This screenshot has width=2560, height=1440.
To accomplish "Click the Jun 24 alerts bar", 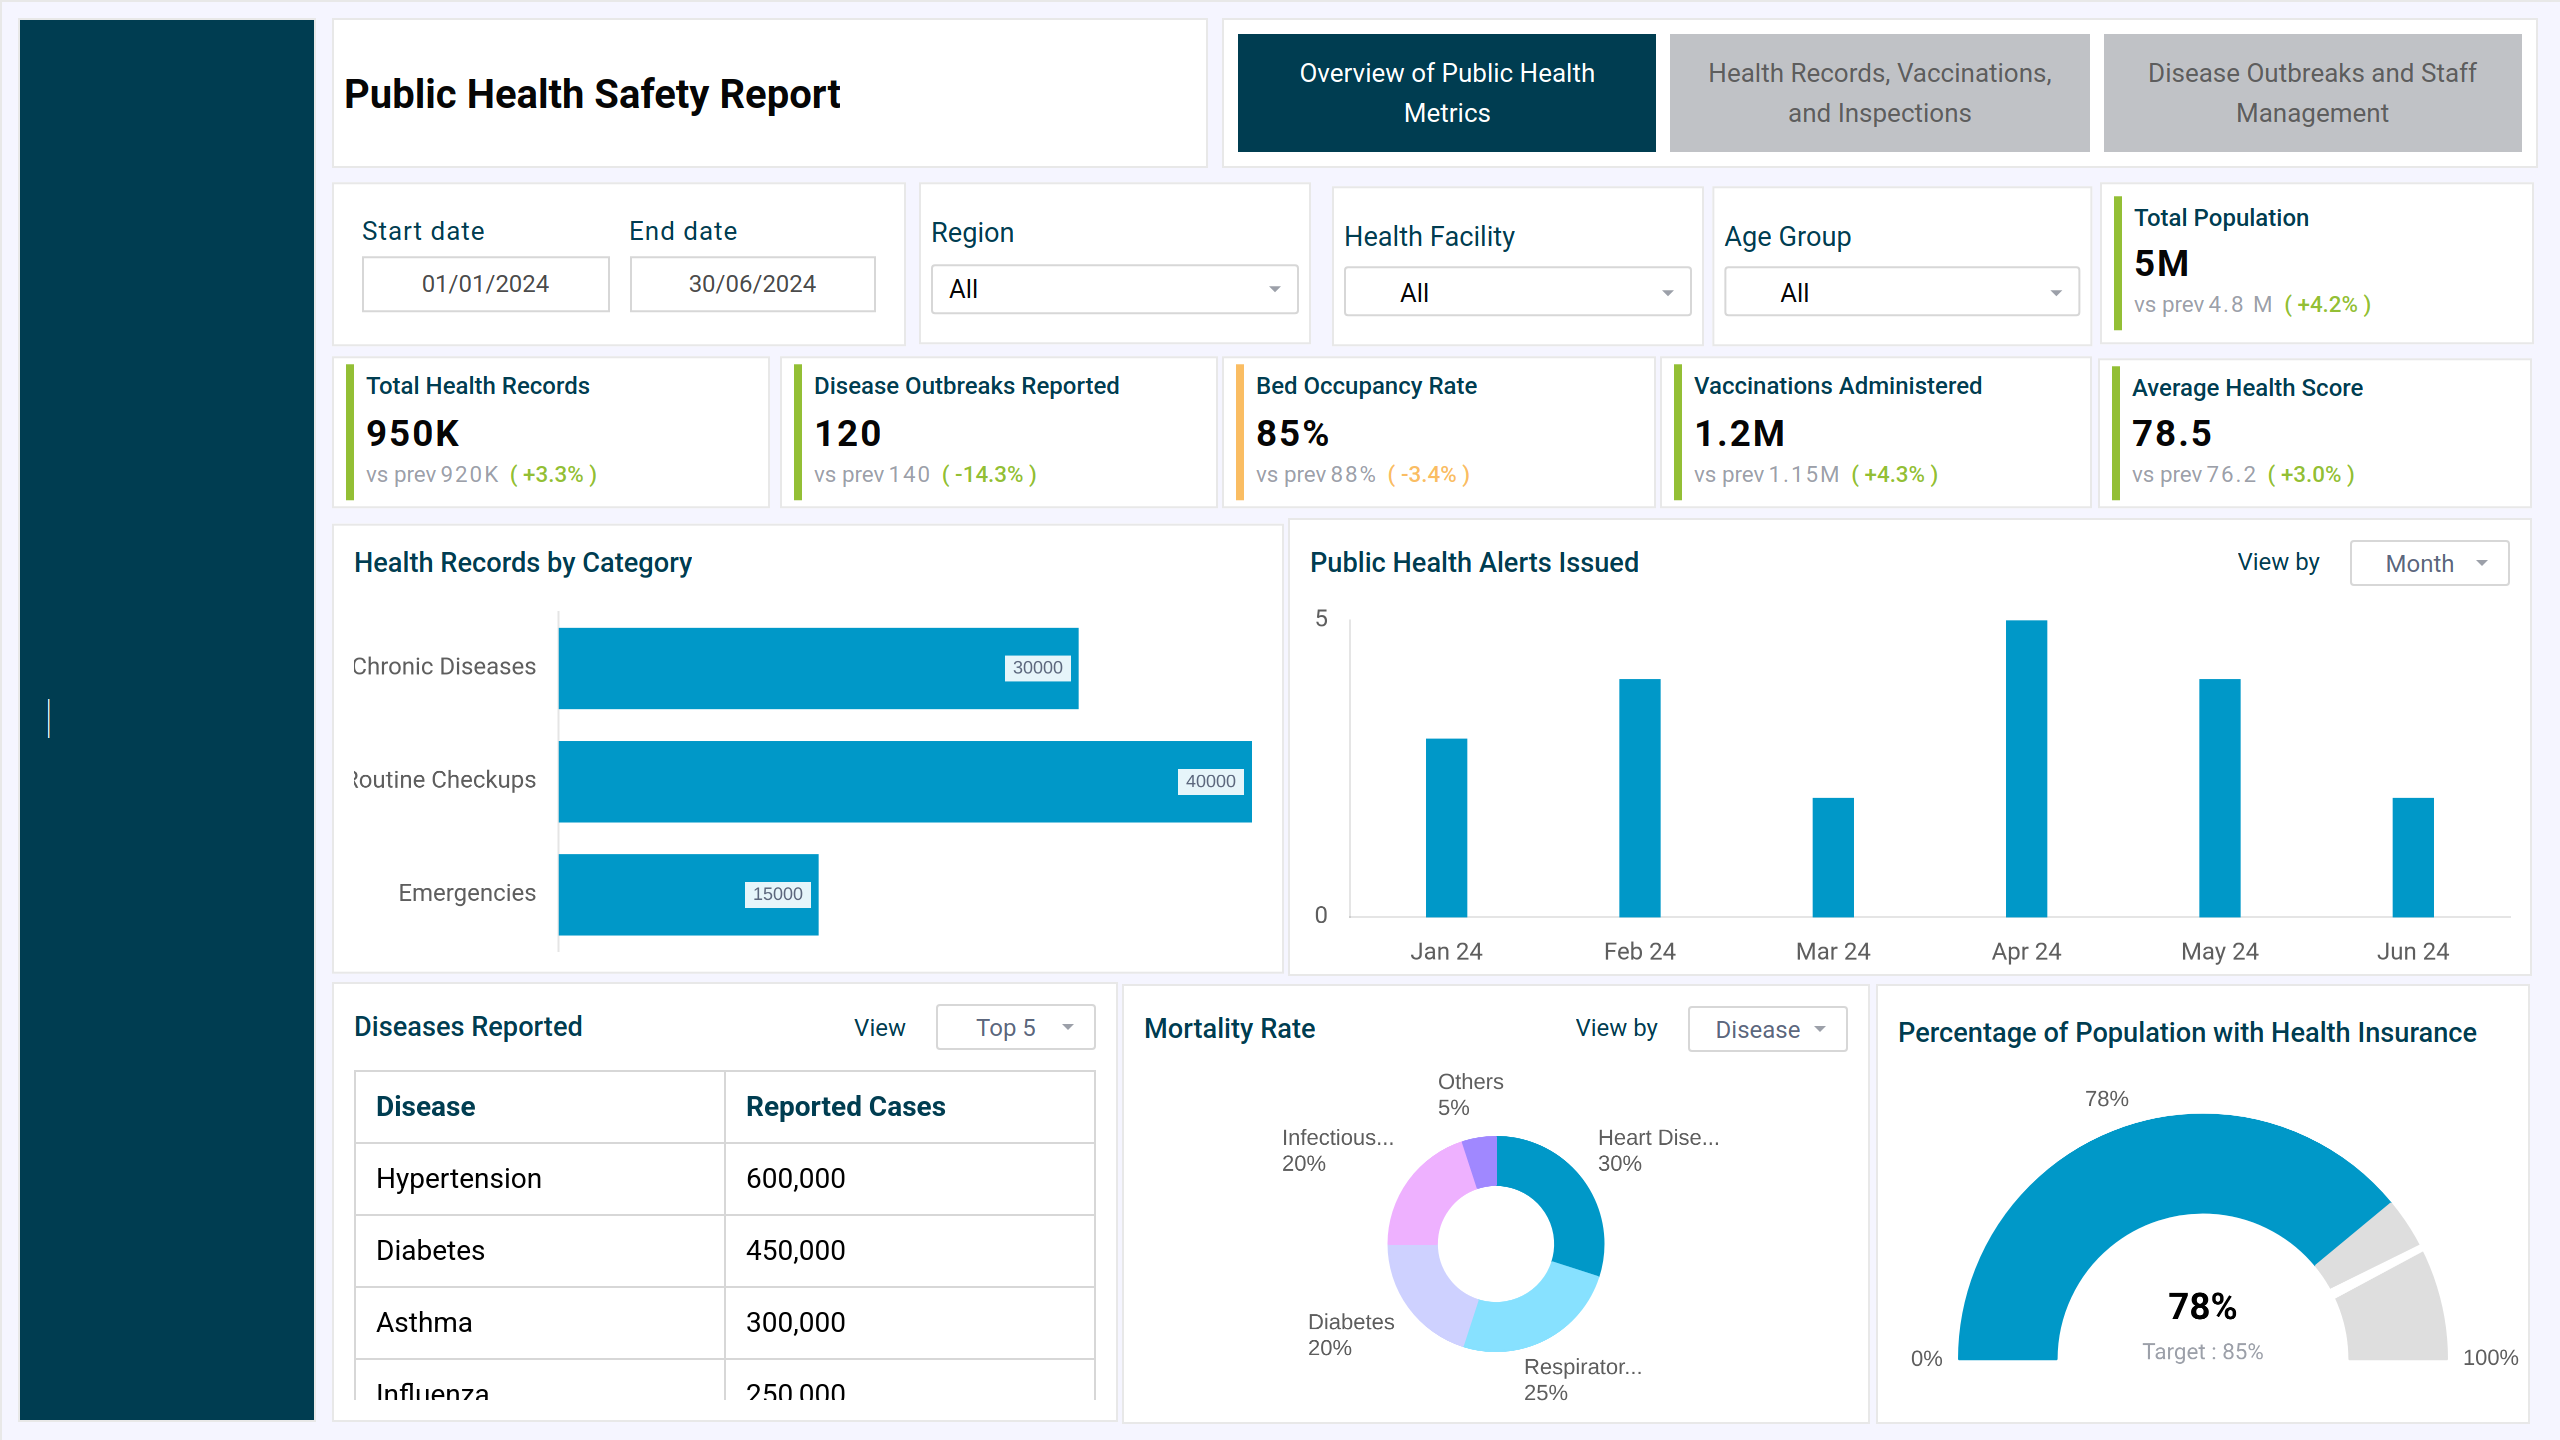I will tap(2413, 857).
